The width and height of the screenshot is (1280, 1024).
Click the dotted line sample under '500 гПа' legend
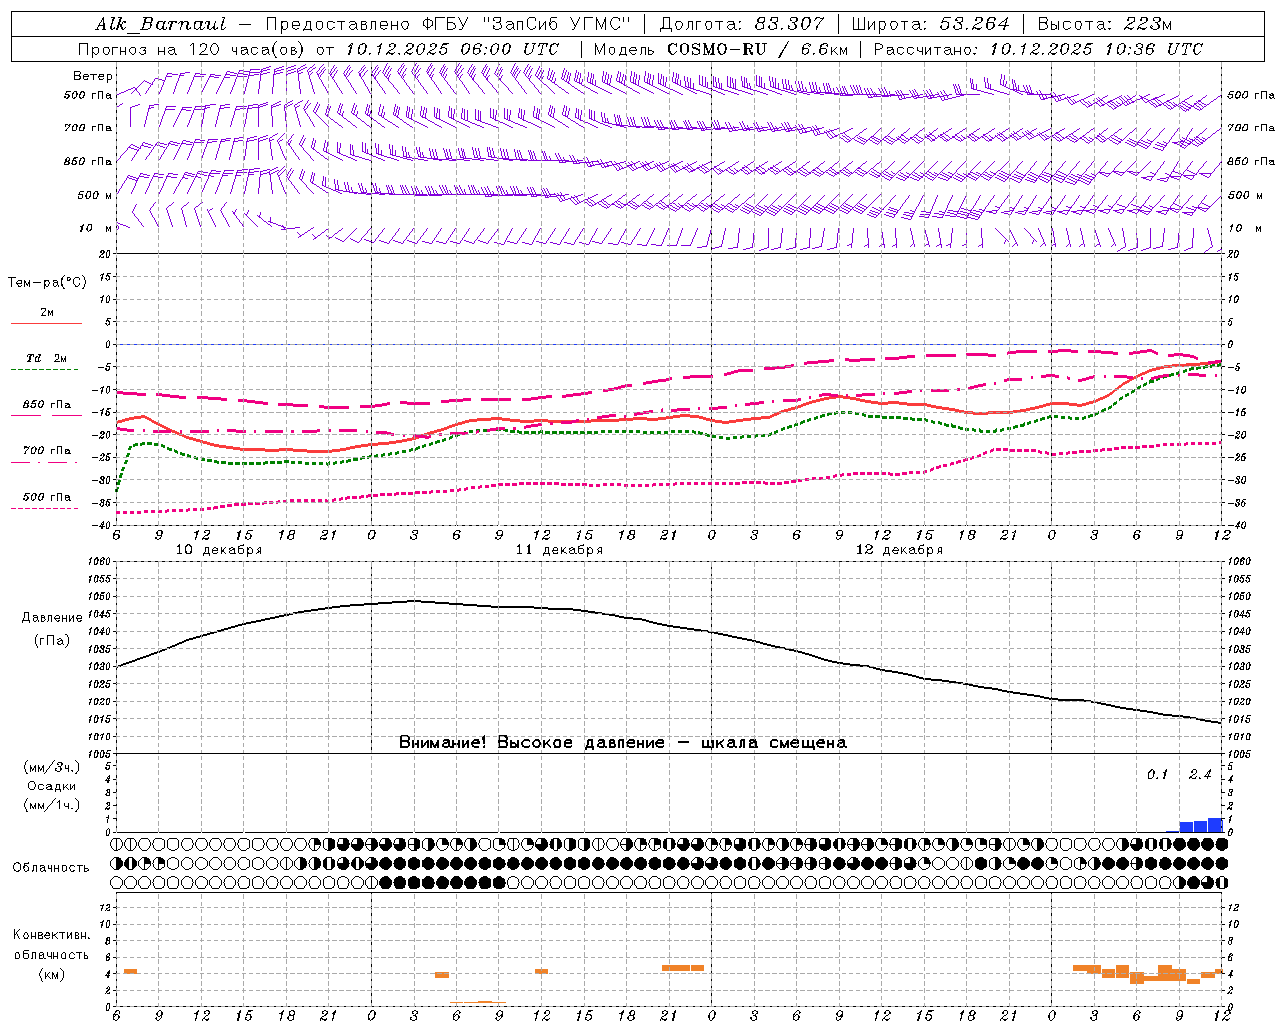click(x=46, y=508)
